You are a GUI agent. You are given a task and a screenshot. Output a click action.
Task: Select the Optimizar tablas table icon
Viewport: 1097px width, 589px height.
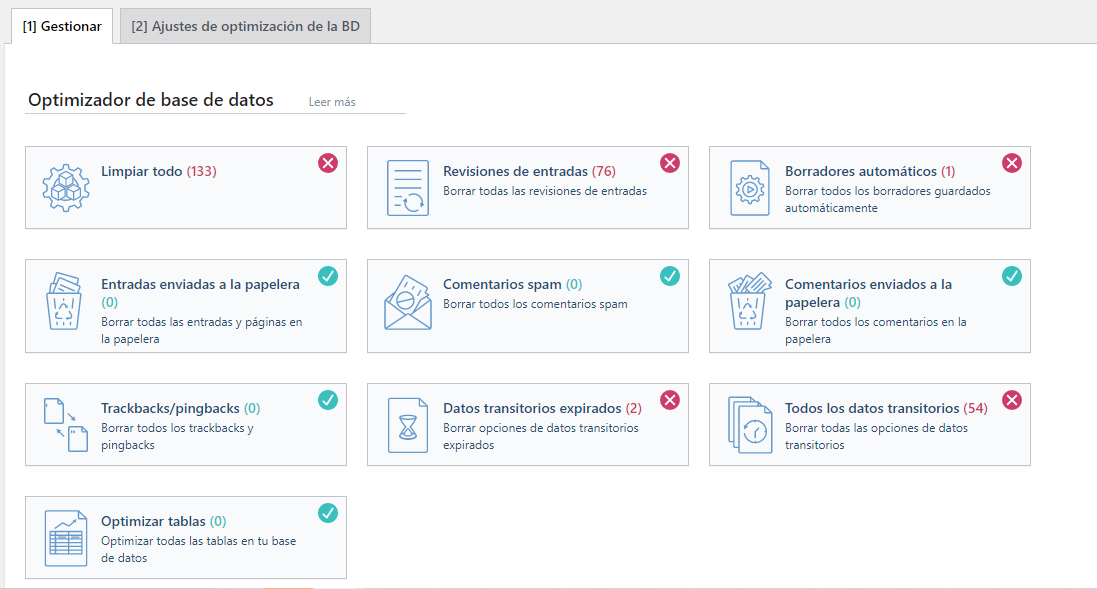click(x=65, y=537)
